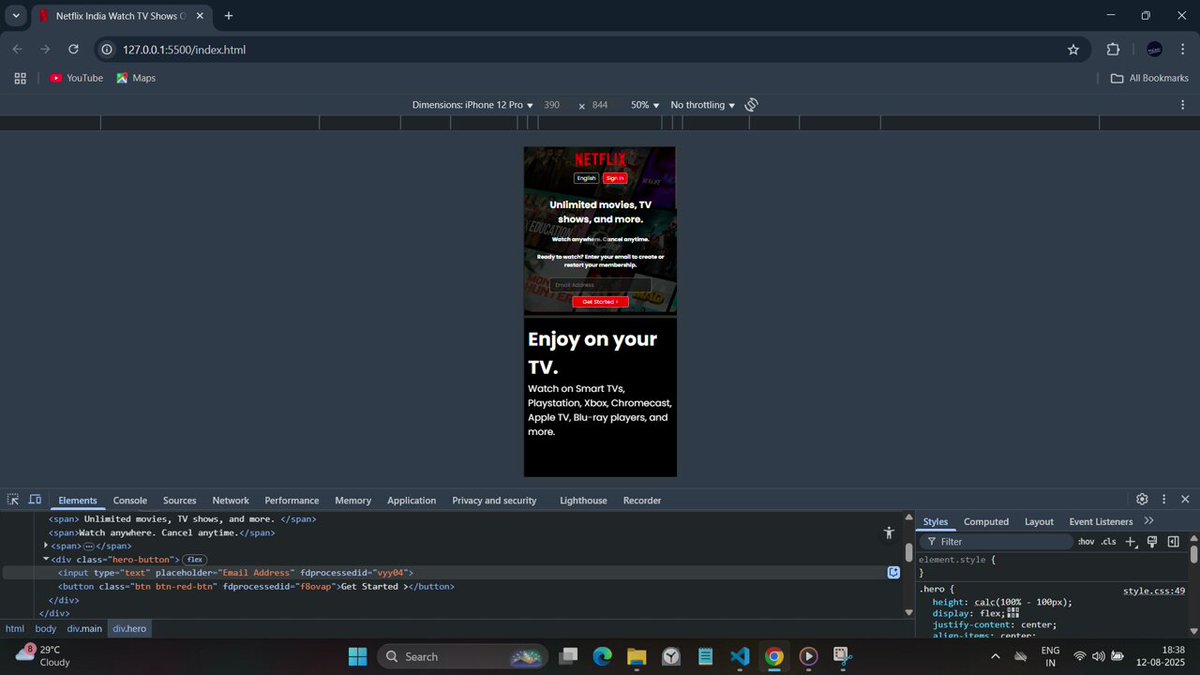This screenshot has height=675, width=1200.
Task: Open File Explorer from taskbar
Action: 636,656
